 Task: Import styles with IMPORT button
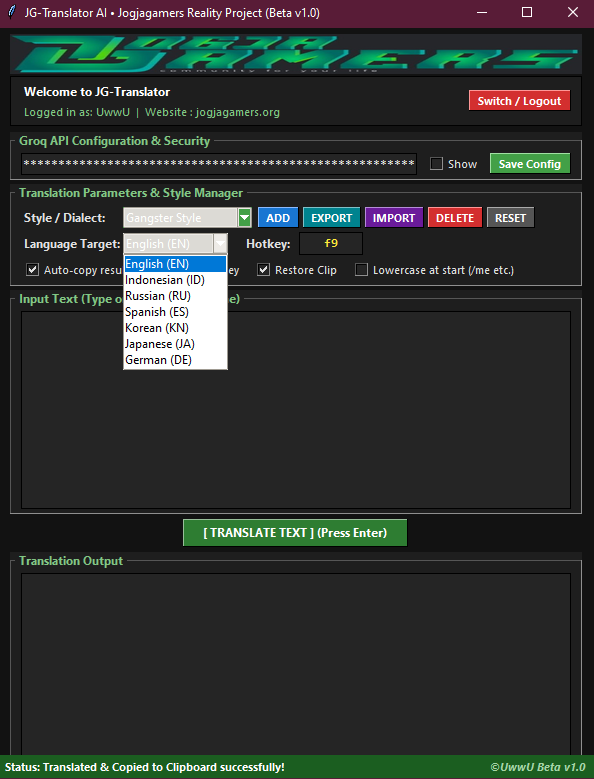394,218
